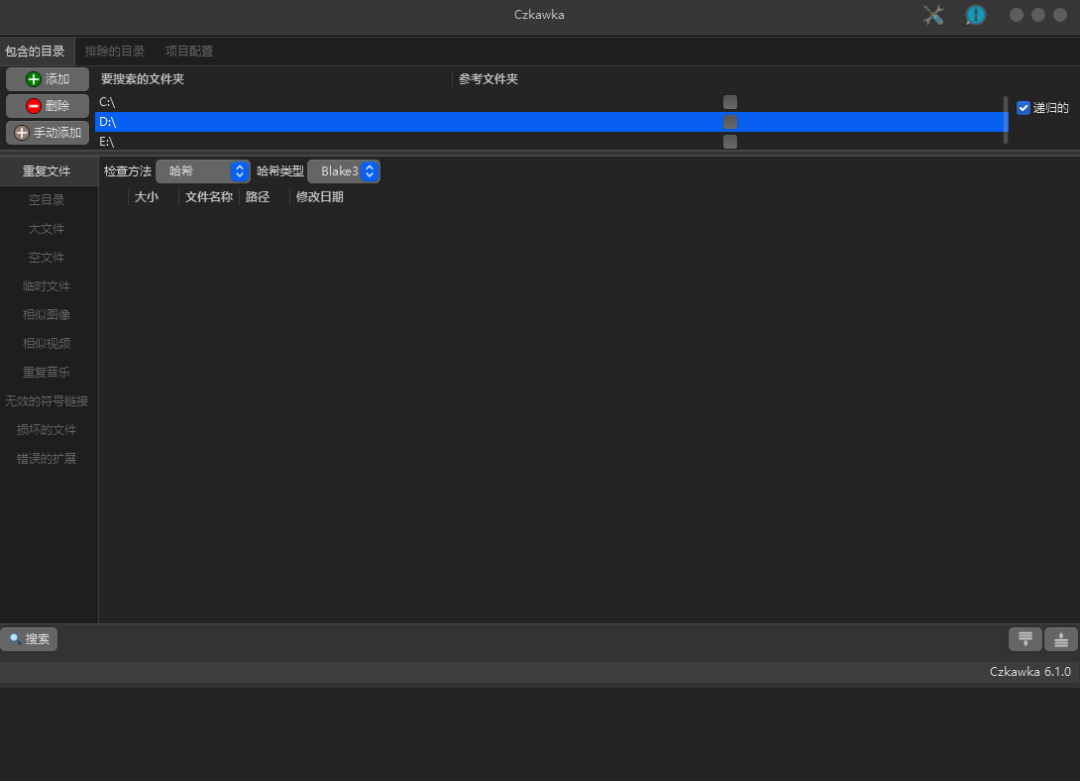The width and height of the screenshot is (1080, 781).
Task: Select 重复文件 in sidebar
Action: (x=48, y=171)
